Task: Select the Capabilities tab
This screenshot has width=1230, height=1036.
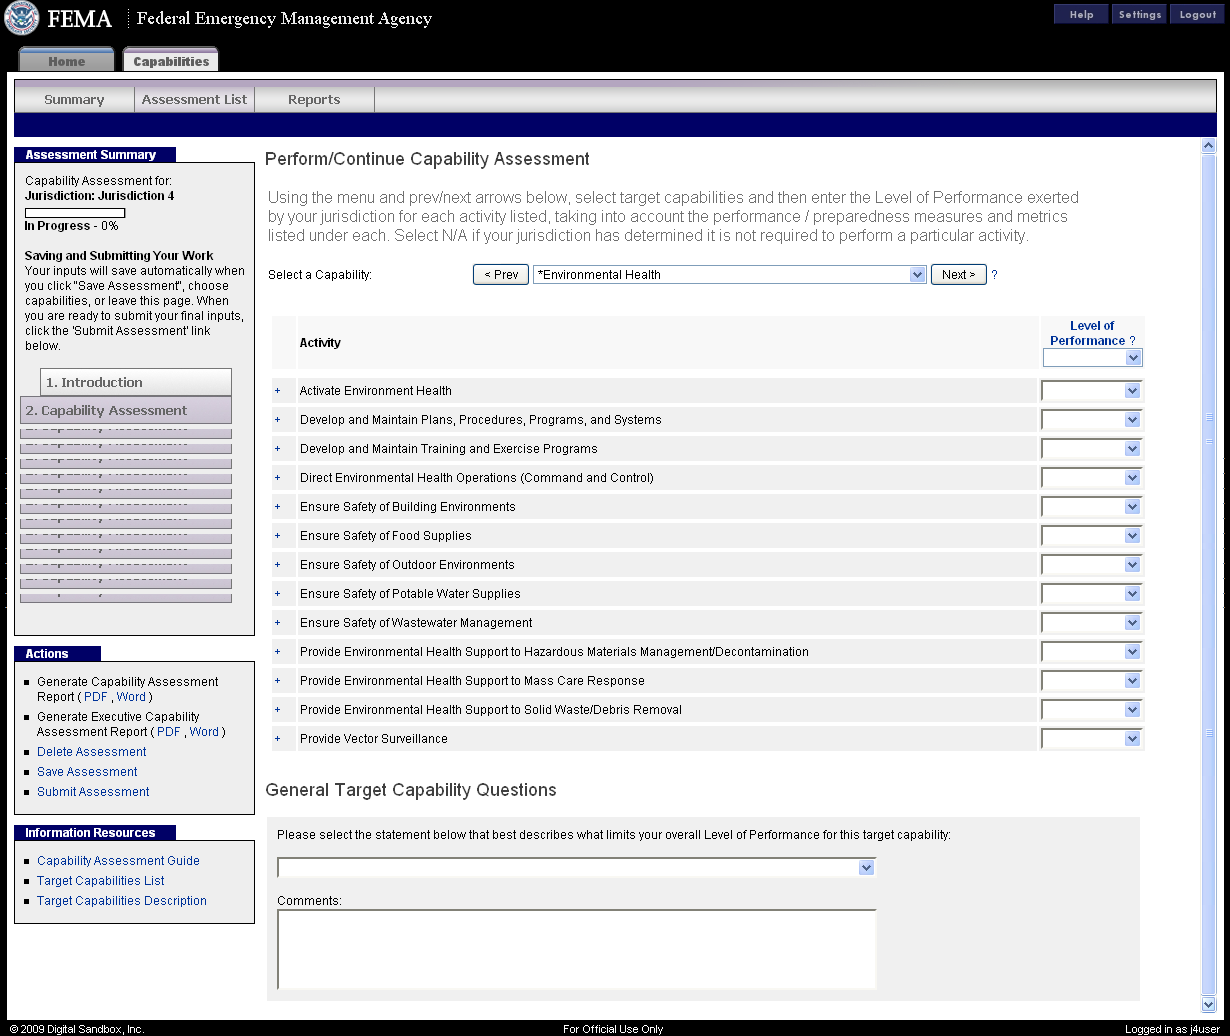Action: [x=171, y=61]
